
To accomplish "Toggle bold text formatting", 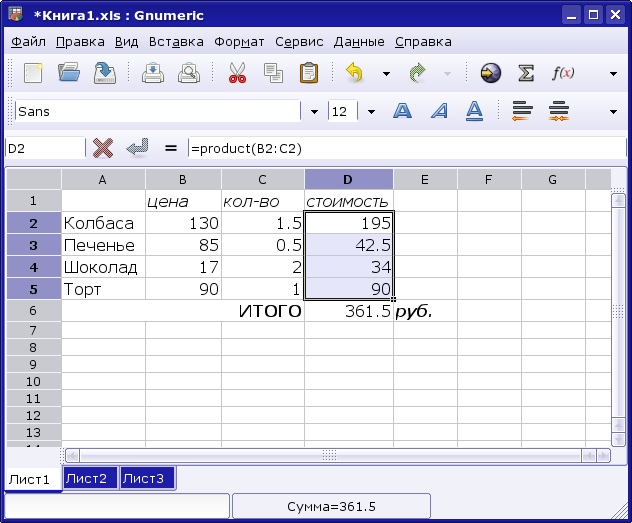I will click(402, 111).
